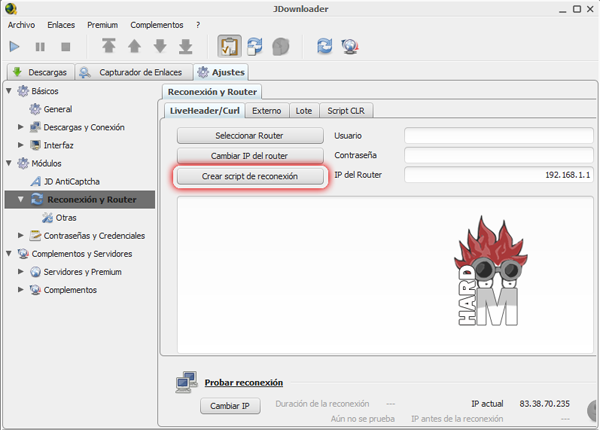Click the Probar reconexión heading link
Image resolution: width=600 pixels, height=430 pixels.
[x=243, y=383]
